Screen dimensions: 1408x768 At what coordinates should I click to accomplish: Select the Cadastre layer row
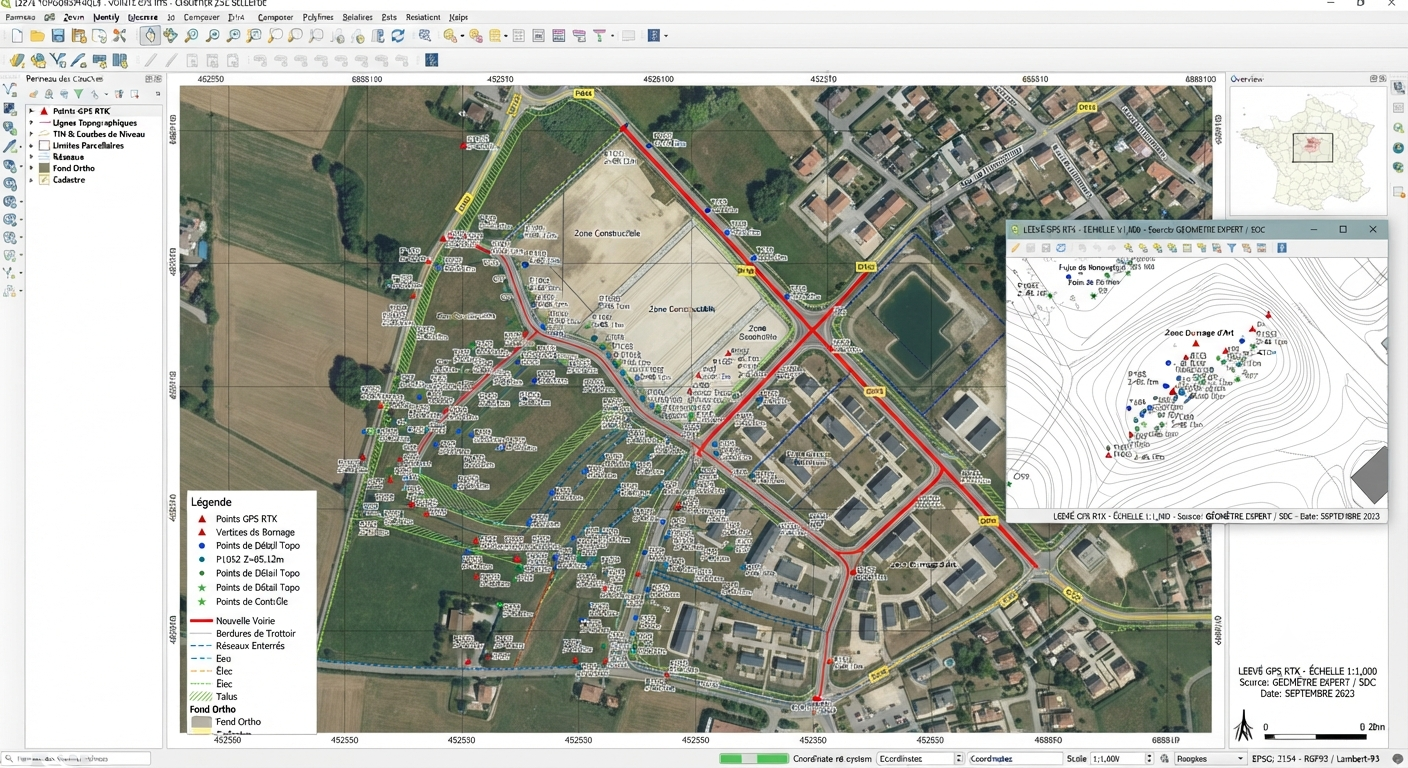click(93, 180)
